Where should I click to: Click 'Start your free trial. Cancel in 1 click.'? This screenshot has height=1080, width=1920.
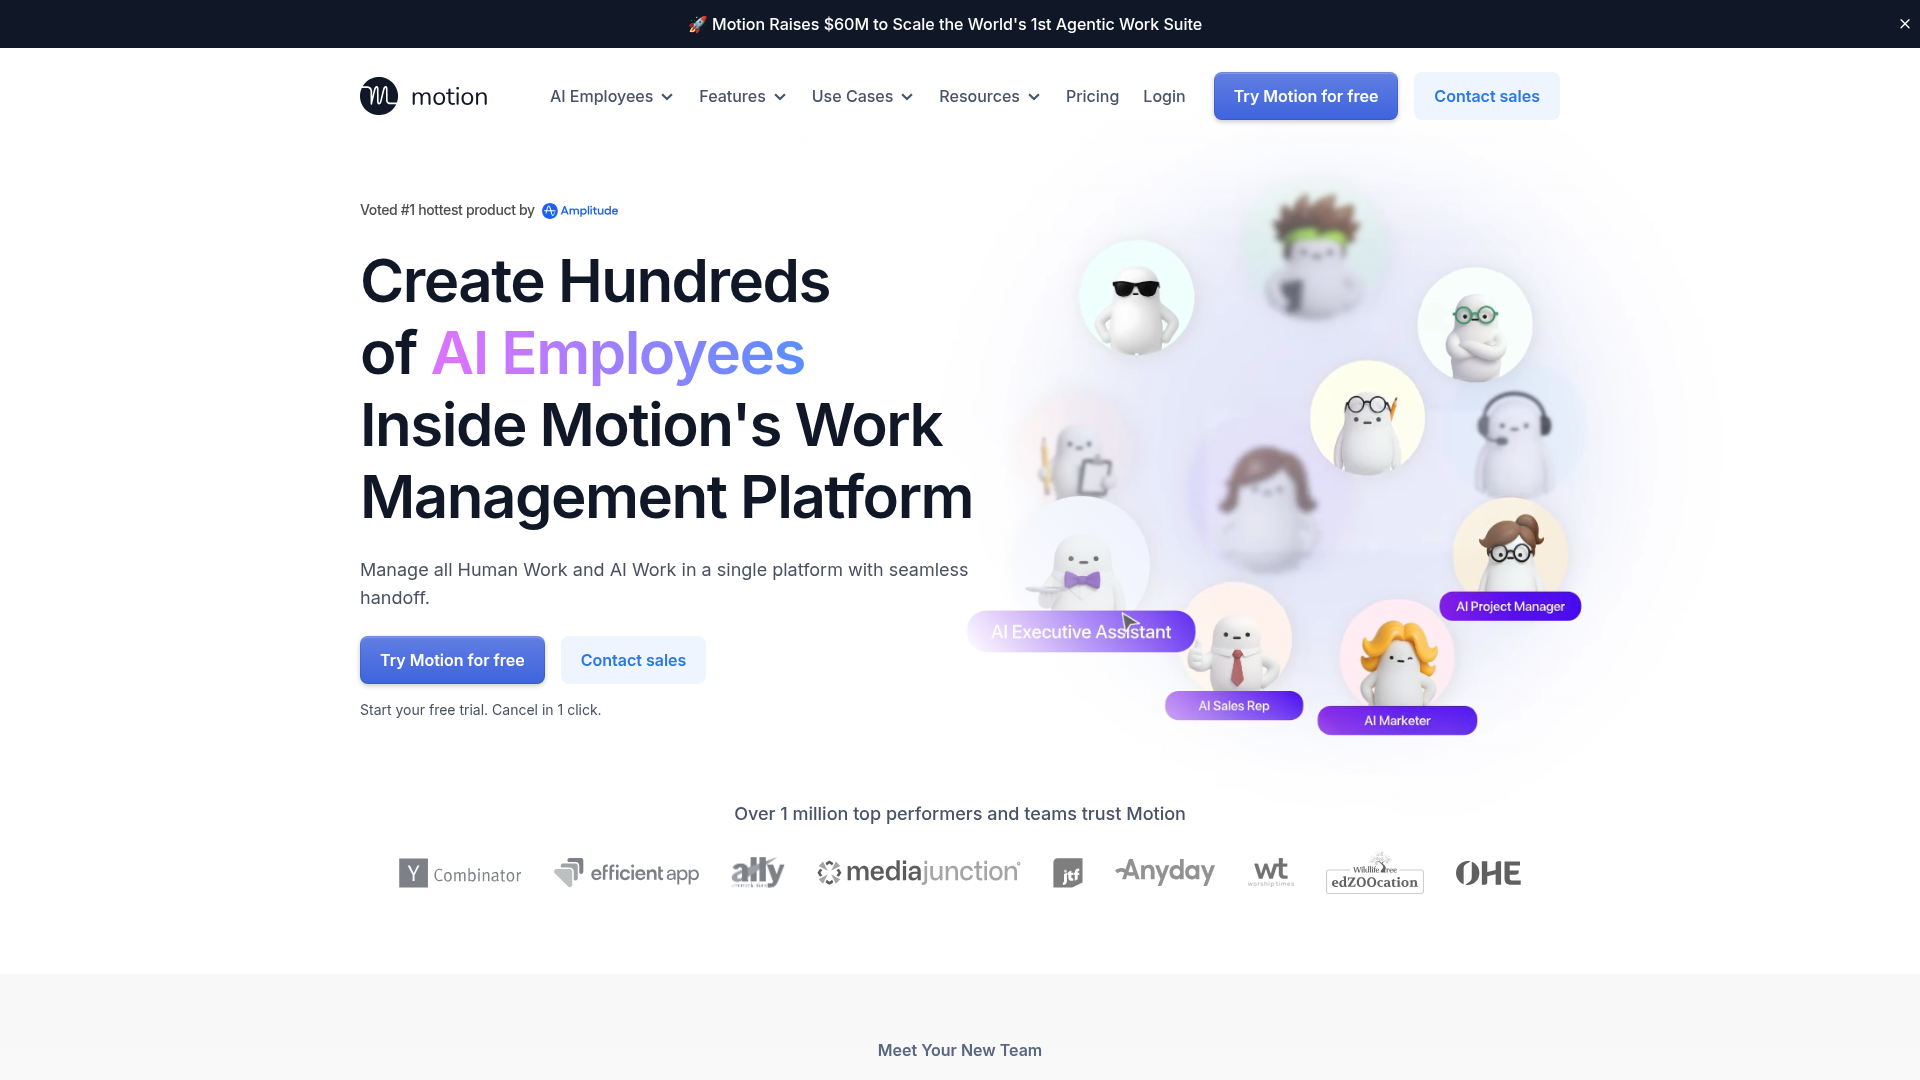click(x=480, y=710)
